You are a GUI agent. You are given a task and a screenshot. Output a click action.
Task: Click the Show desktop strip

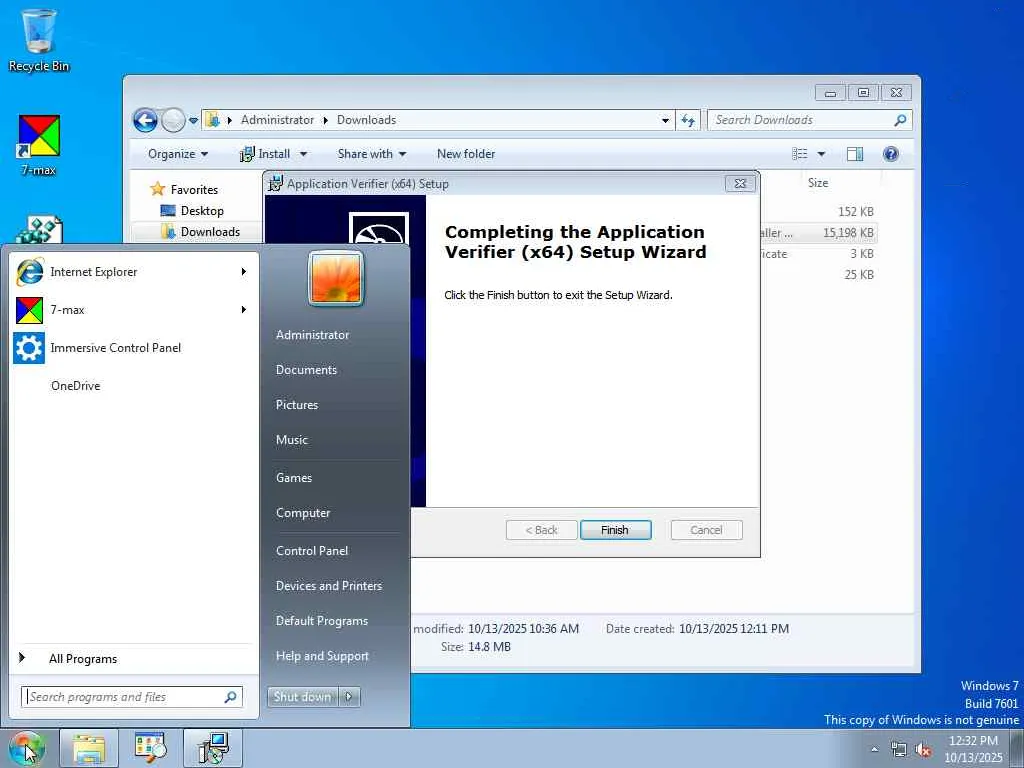tap(1017, 748)
